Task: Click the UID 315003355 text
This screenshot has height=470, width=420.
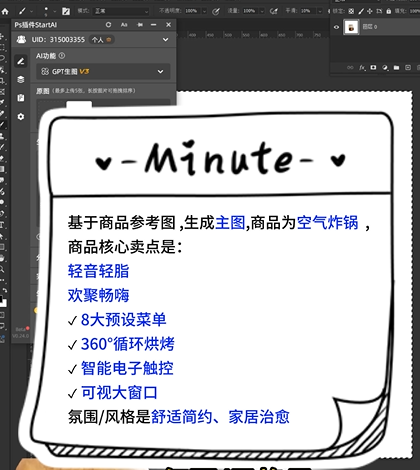Action: [58, 40]
